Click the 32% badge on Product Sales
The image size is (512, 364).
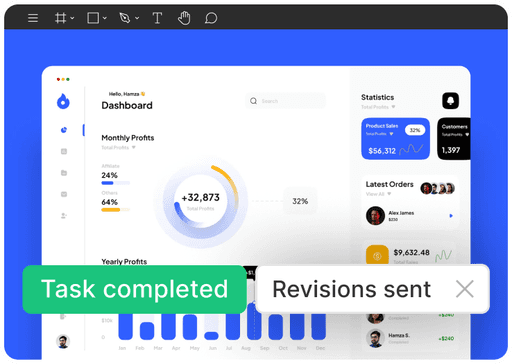point(415,130)
